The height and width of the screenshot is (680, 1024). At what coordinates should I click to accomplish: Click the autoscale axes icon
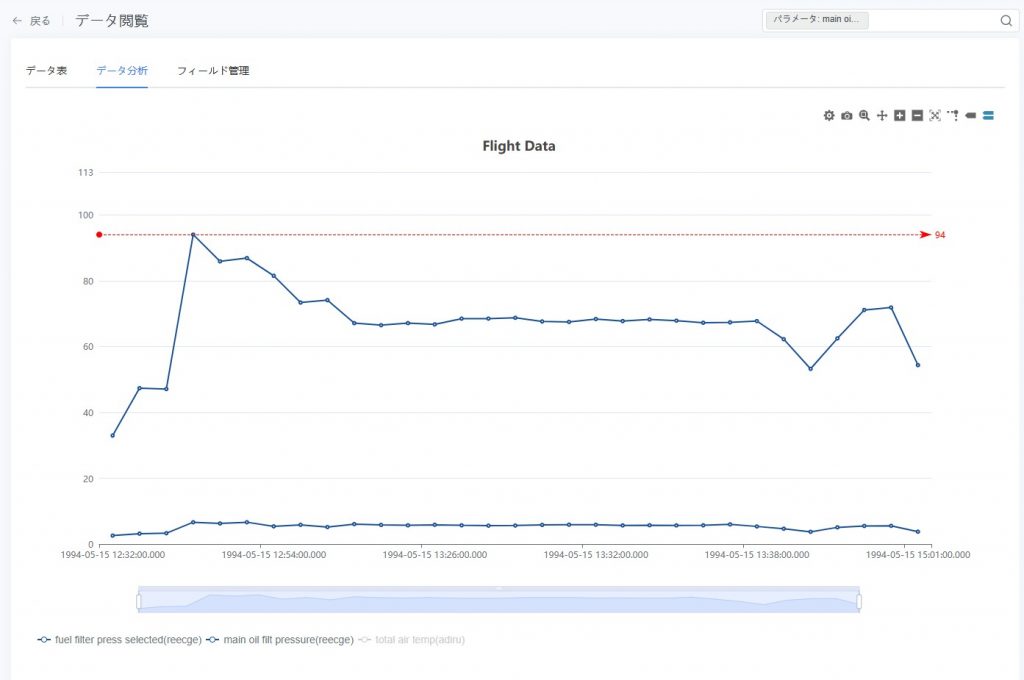pos(935,116)
